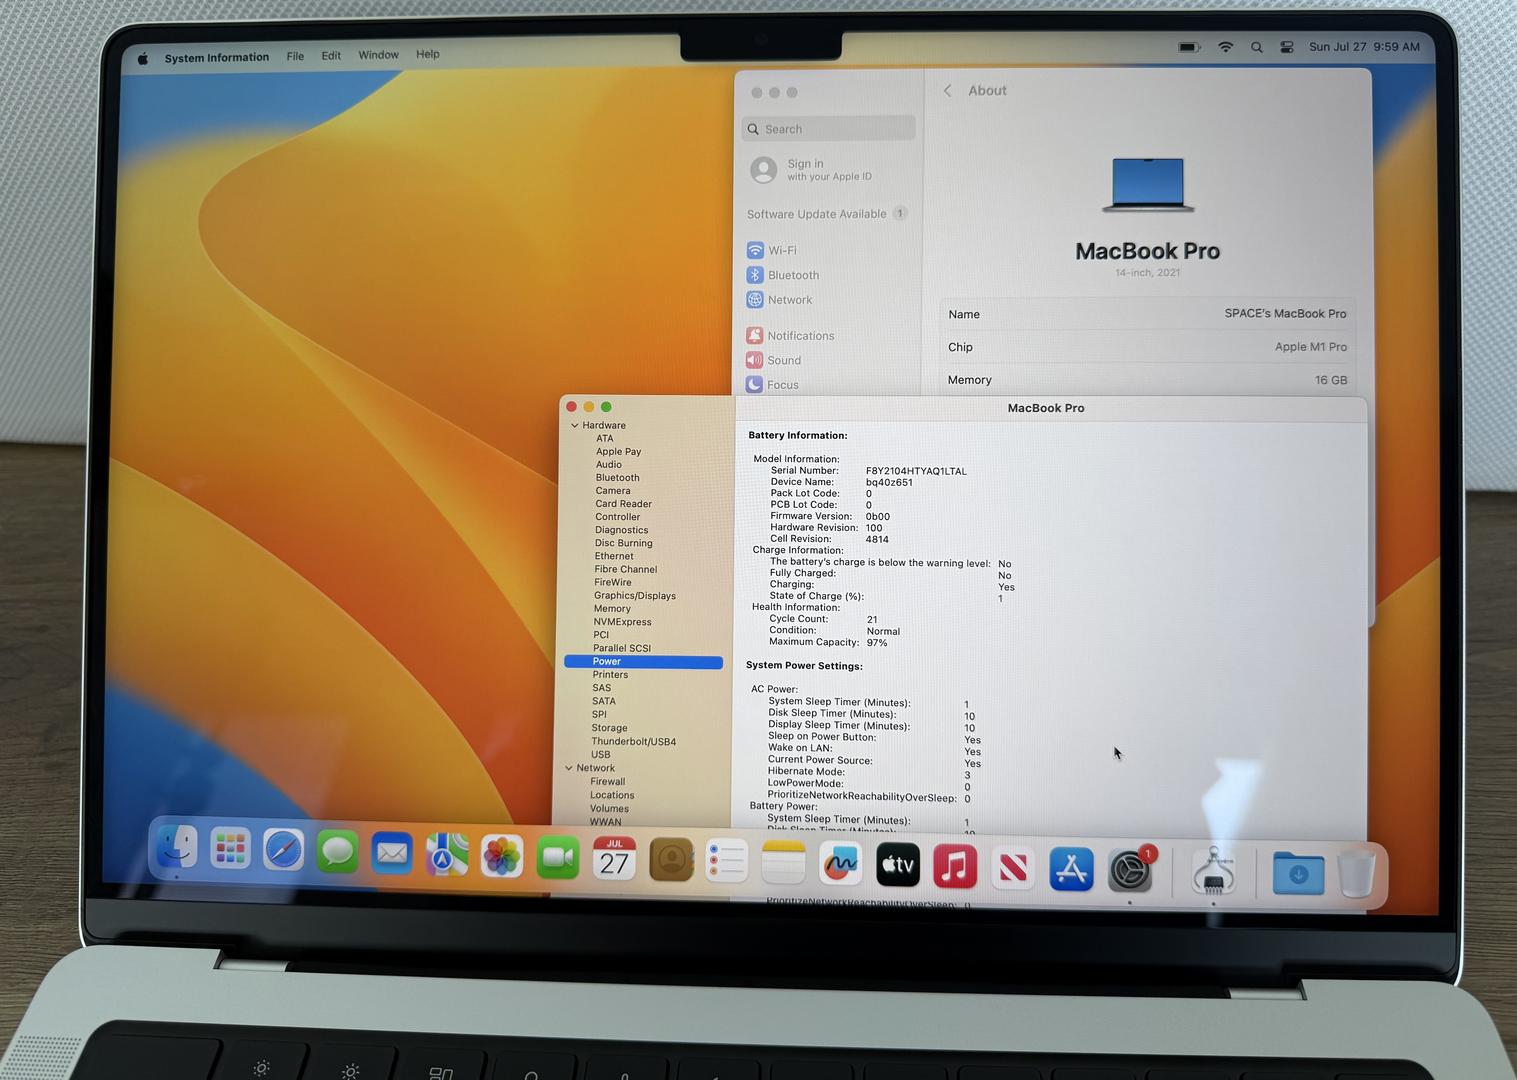Click the battery status icon in menu bar
This screenshot has height=1080, width=1517.
1189,47
